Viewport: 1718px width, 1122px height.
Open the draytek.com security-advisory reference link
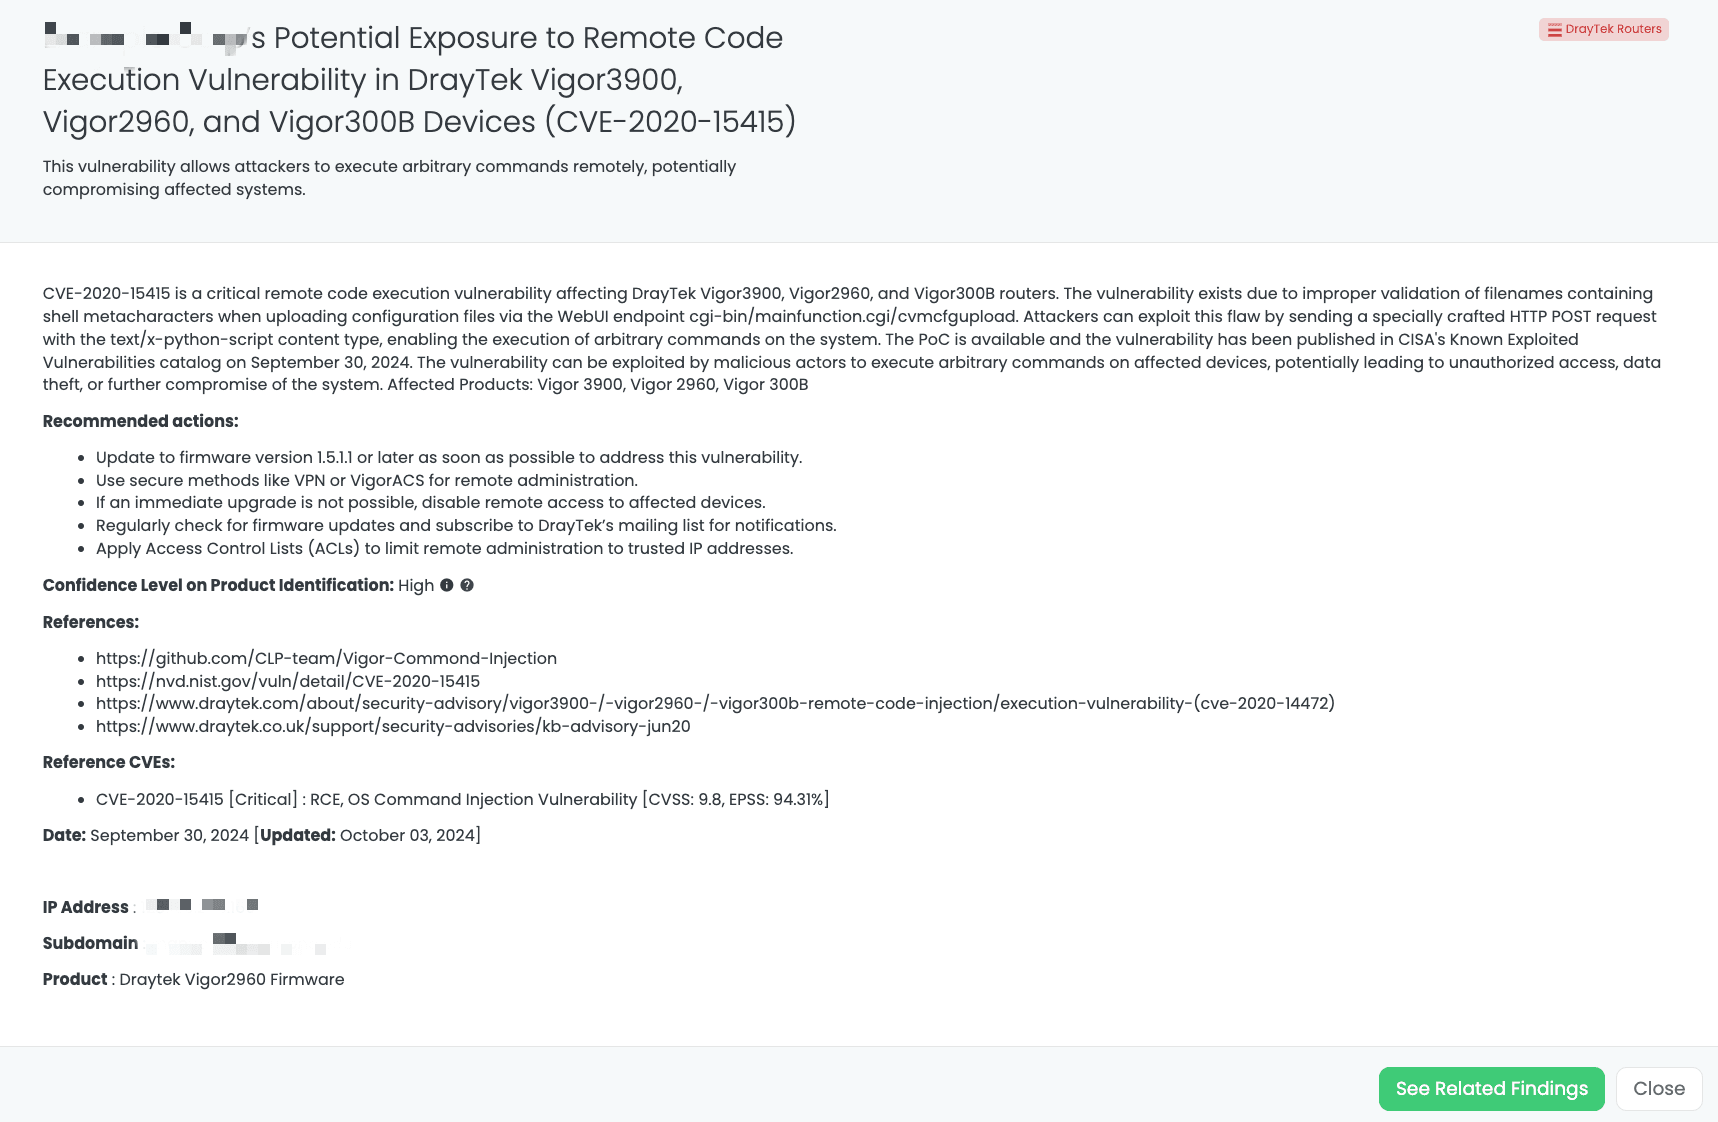tap(715, 703)
